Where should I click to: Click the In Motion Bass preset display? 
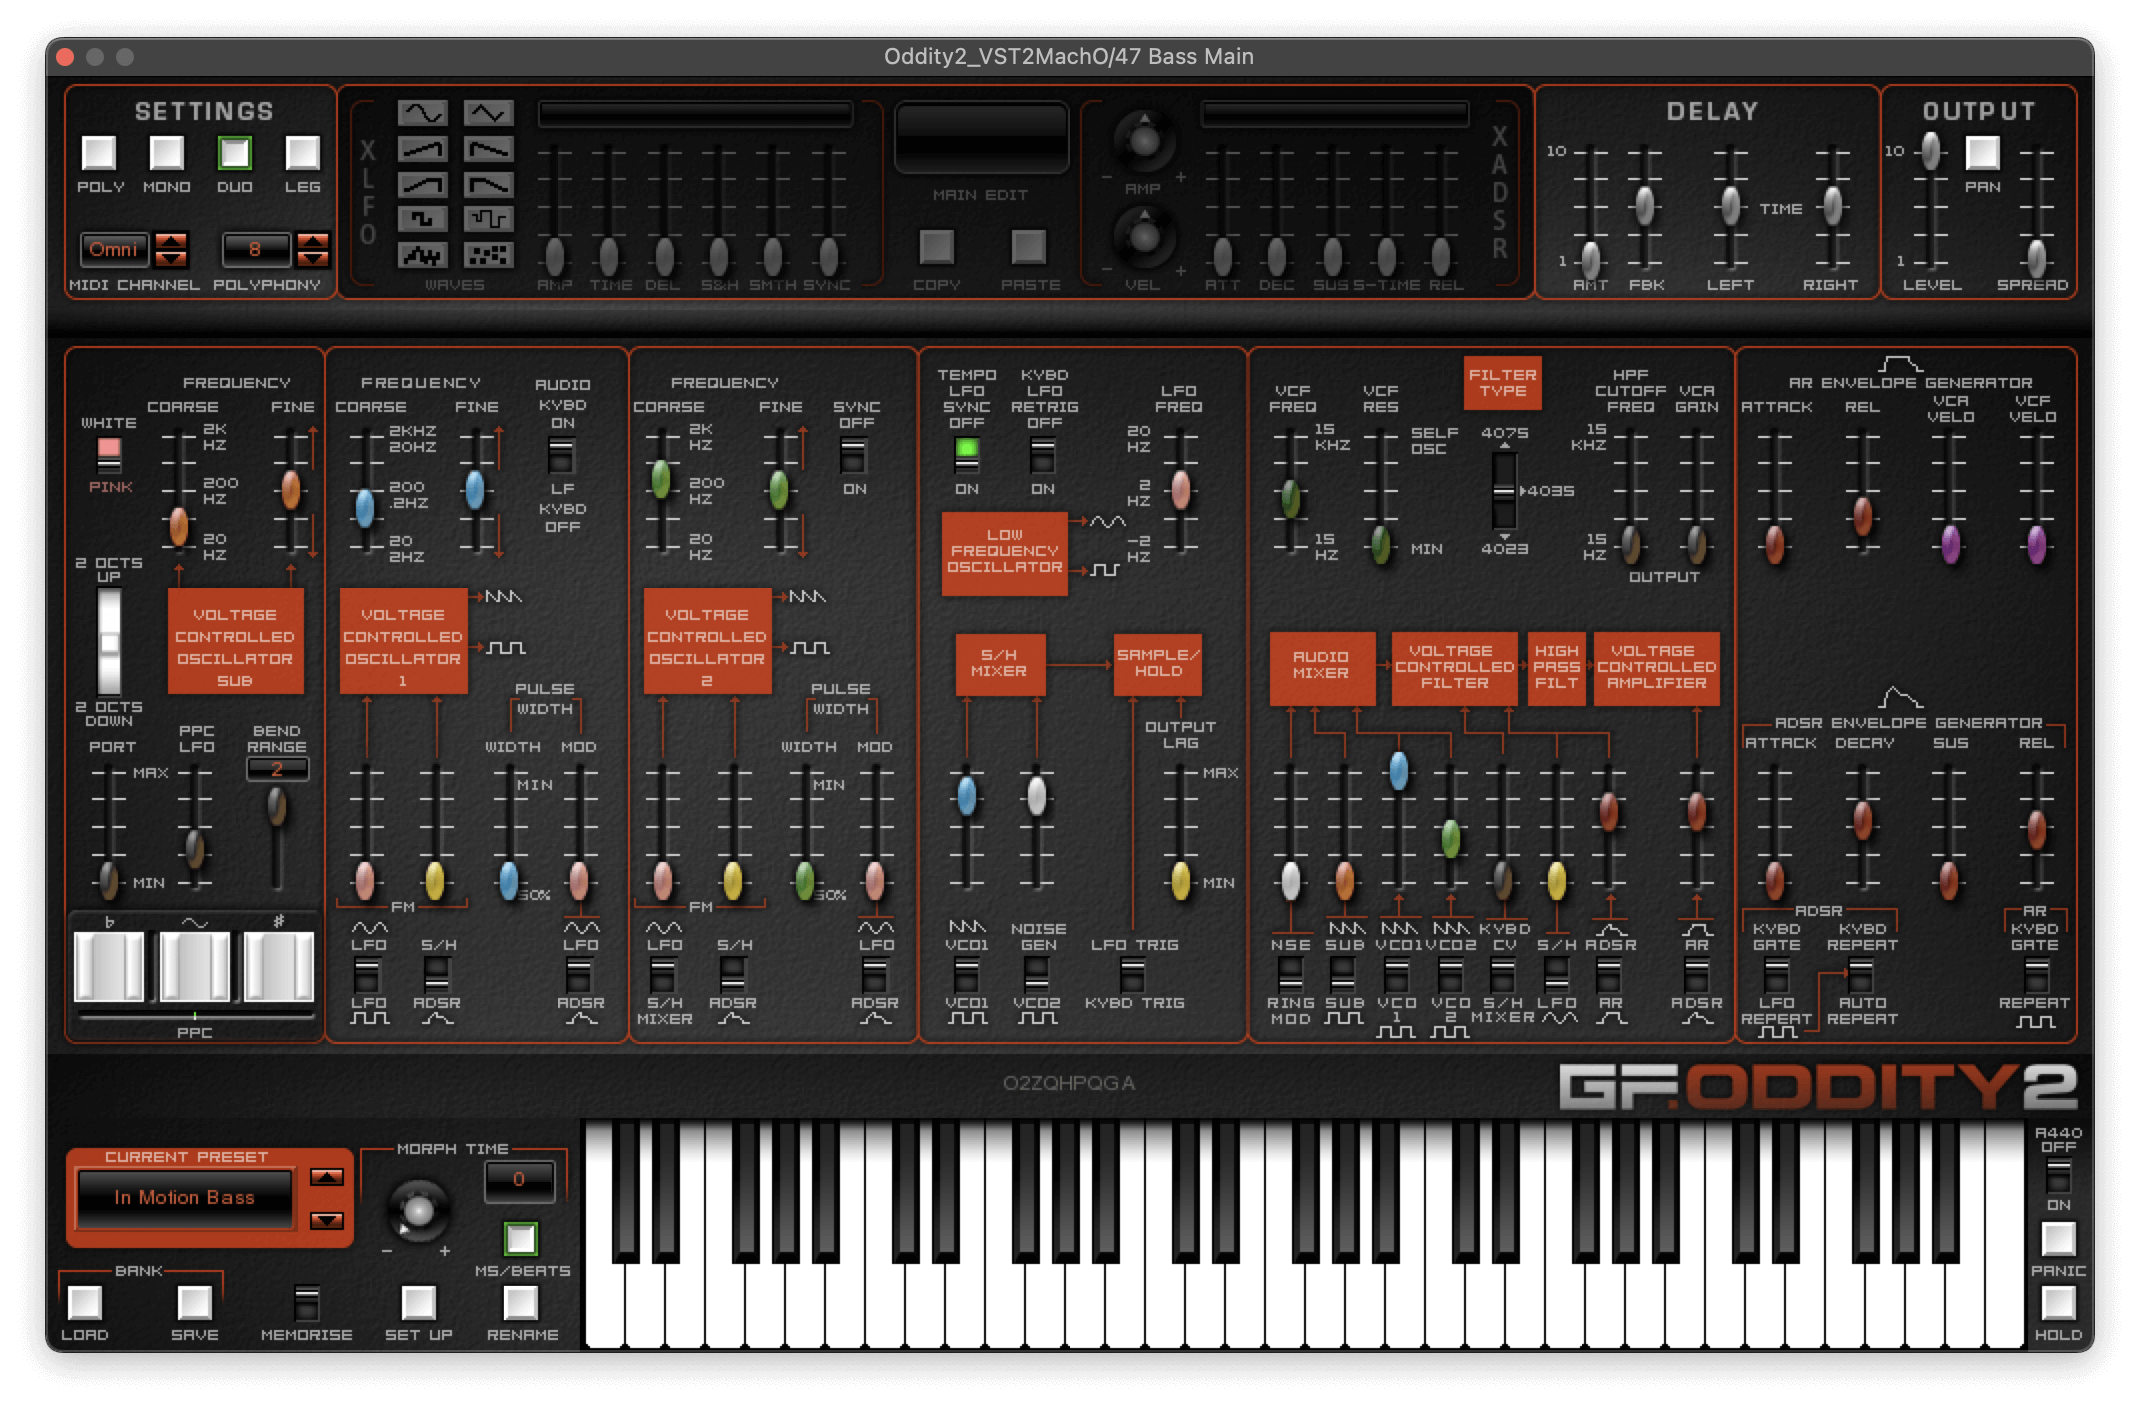coord(185,1198)
